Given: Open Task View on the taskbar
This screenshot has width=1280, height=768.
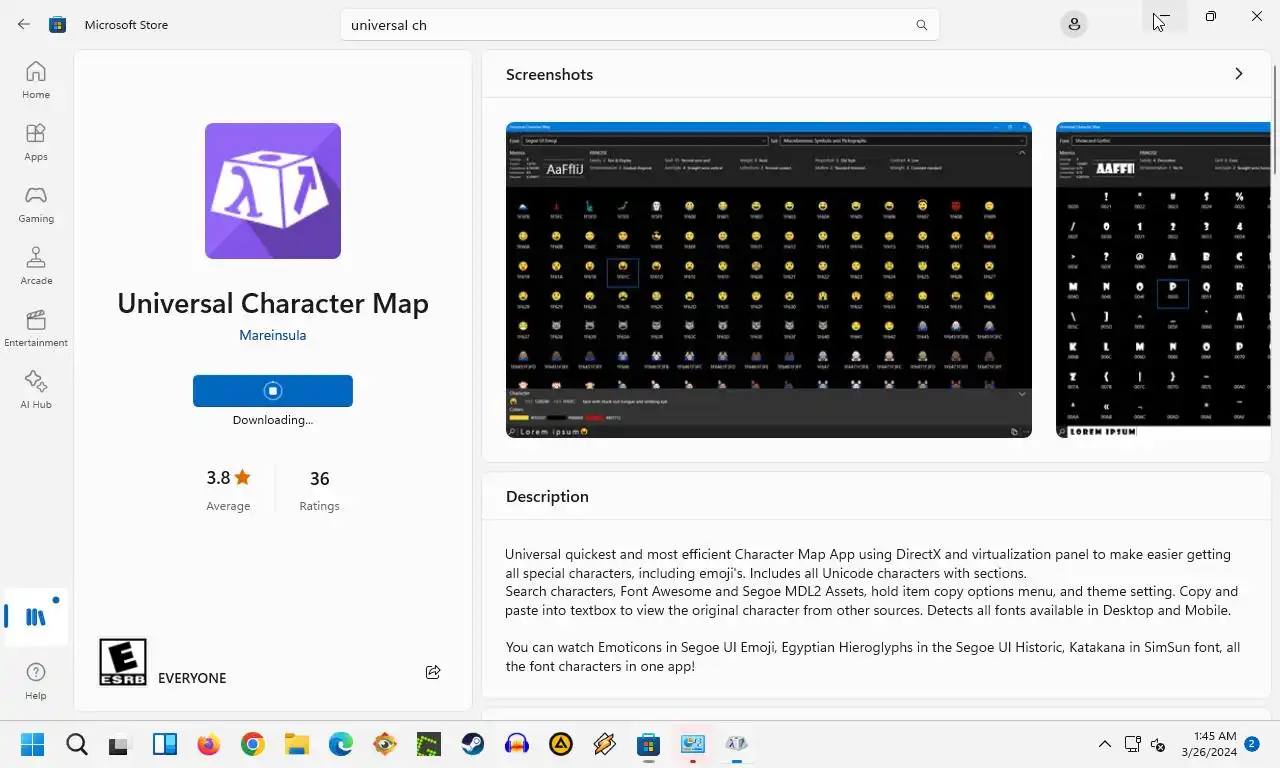Looking at the screenshot, I should [121, 744].
